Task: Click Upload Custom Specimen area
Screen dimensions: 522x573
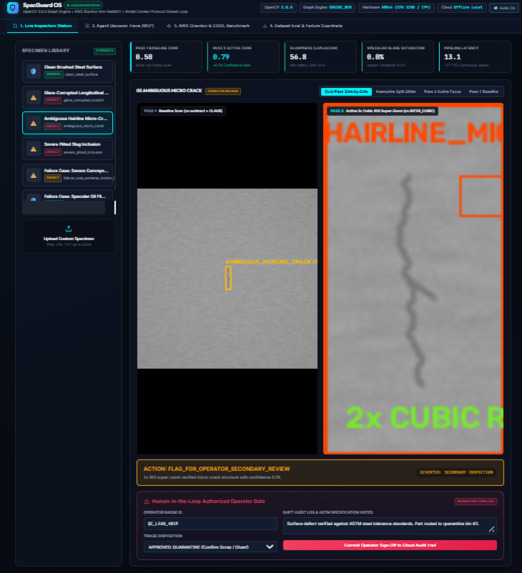Action: (x=69, y=236)
